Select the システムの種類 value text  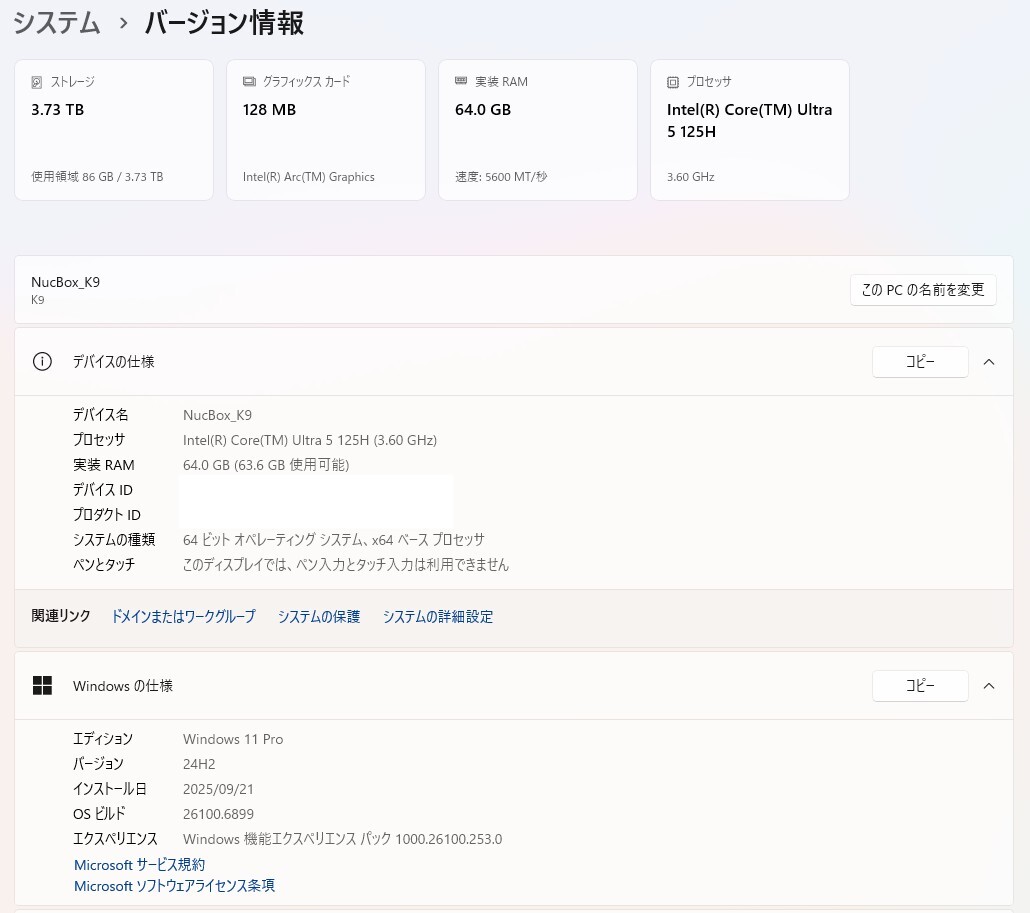334,540
